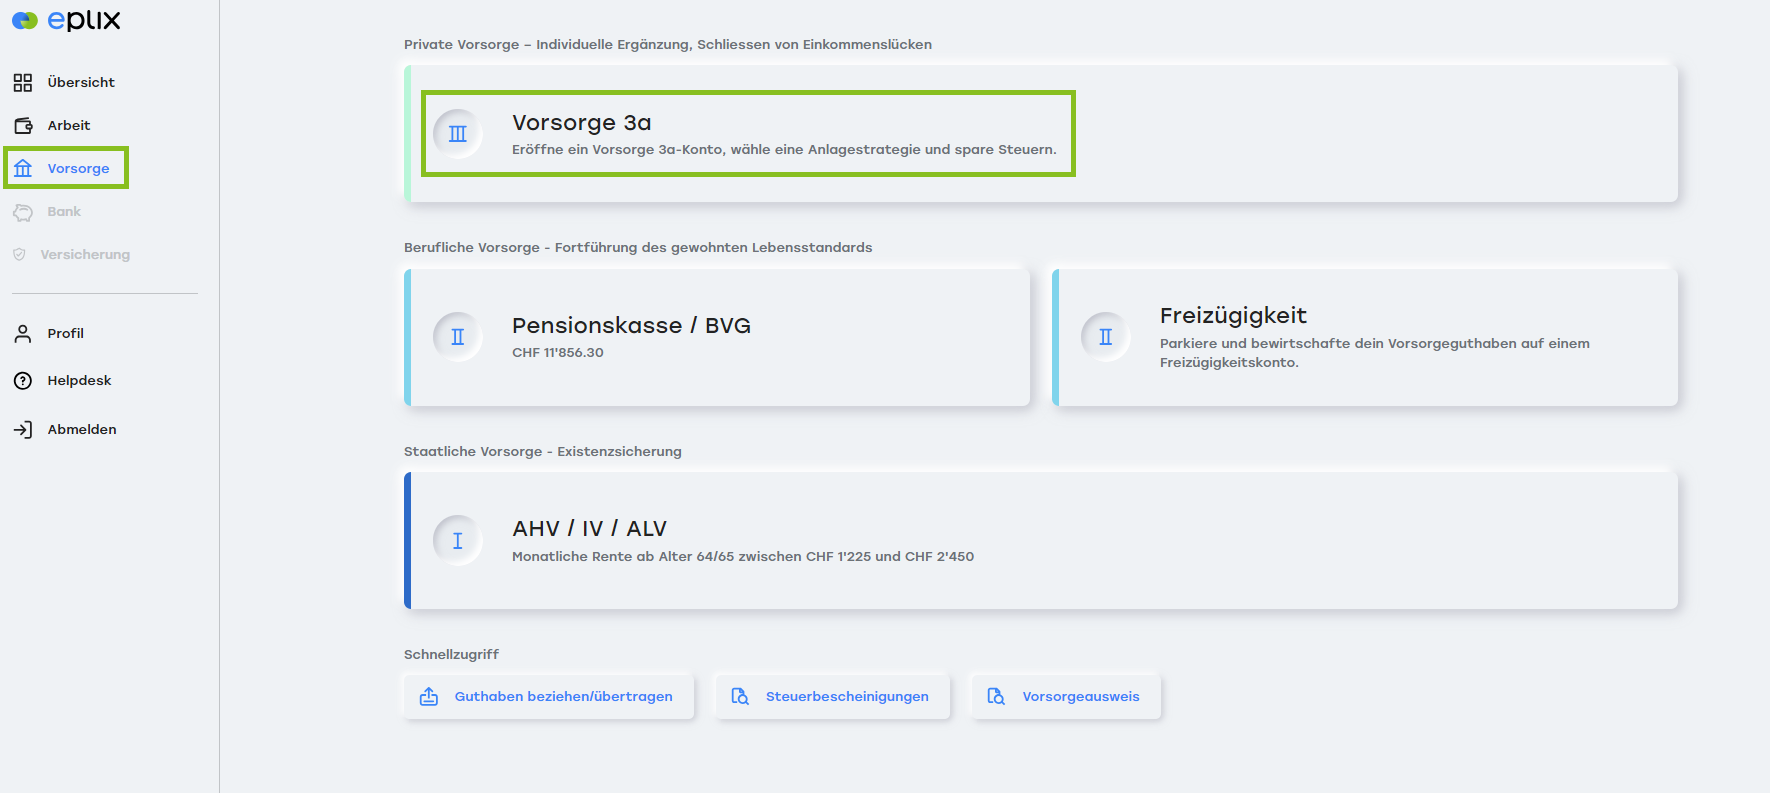Viewport: 1770px width, 793px height.
Task: Open the Vorsorge 3a card title
Action: [582, 122]
